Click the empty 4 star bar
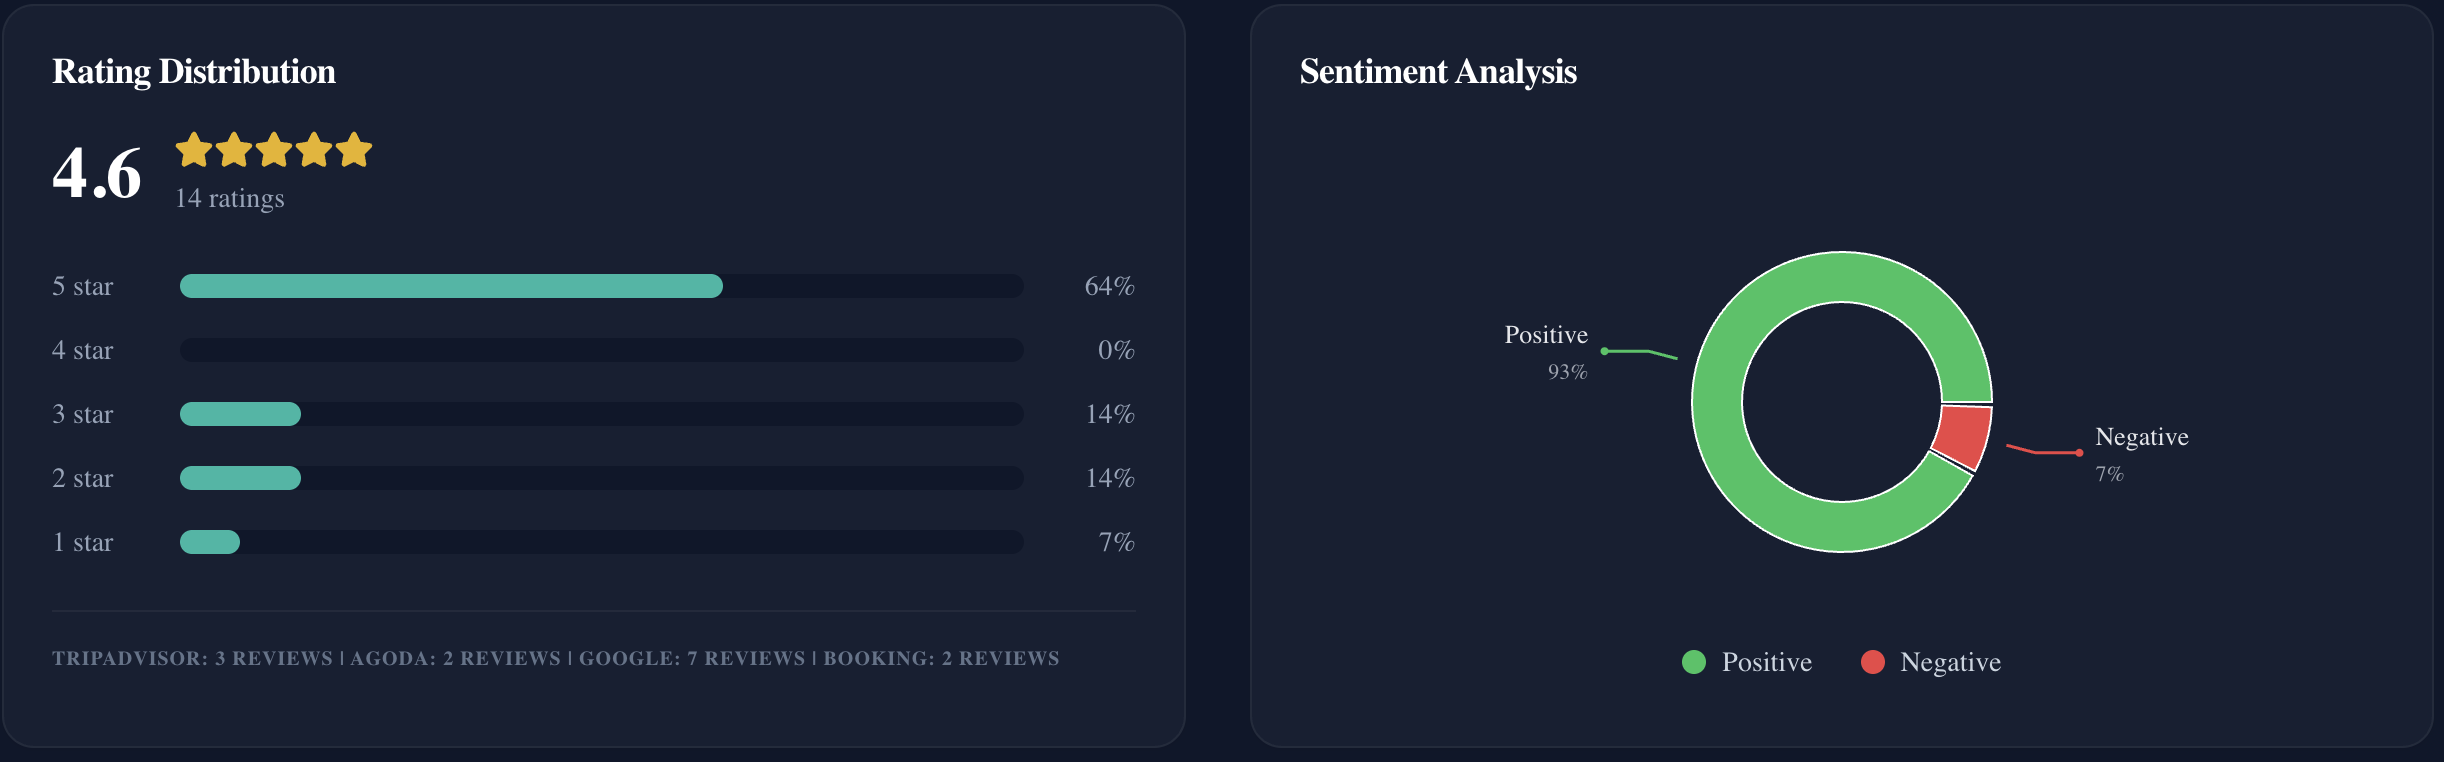This screenshot has width=2444, height=762. point(601,350)
